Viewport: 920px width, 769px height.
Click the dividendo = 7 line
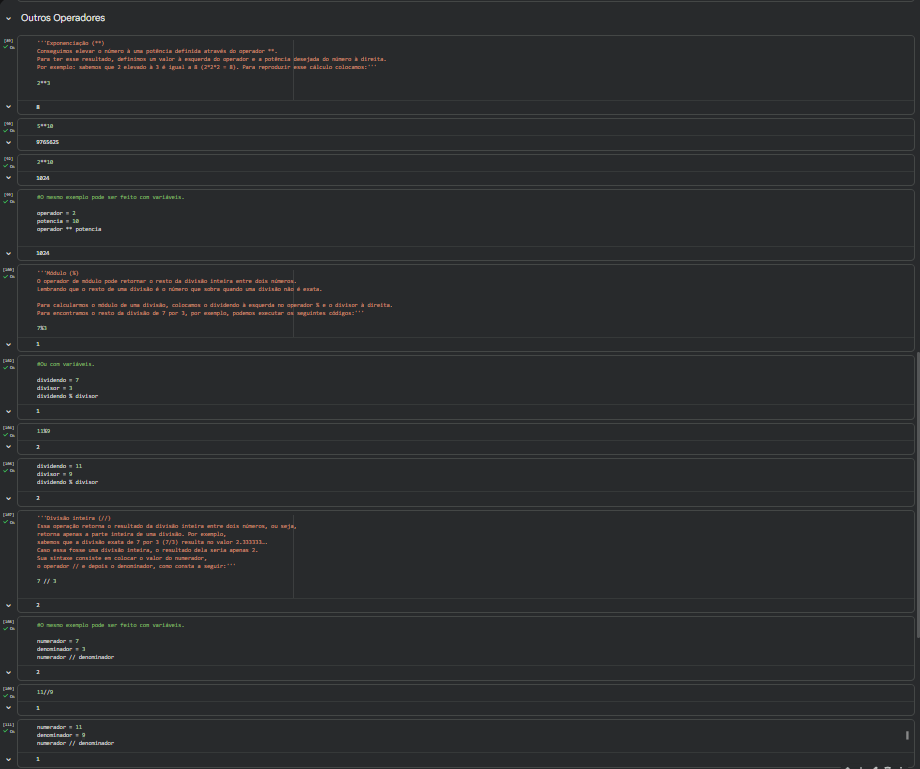58,380
